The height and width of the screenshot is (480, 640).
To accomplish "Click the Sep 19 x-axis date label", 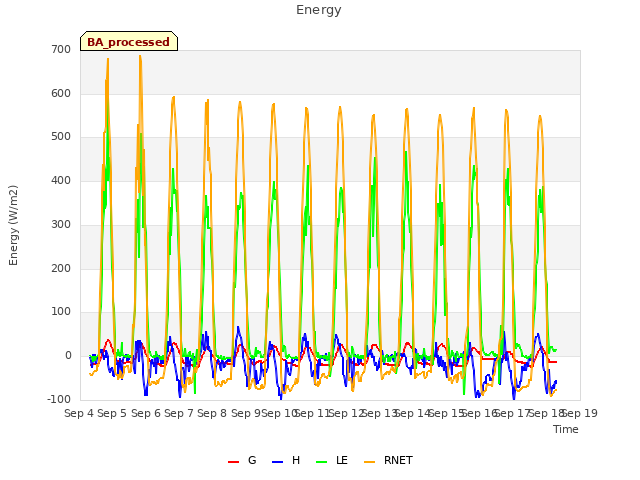I will pos(580,413).
